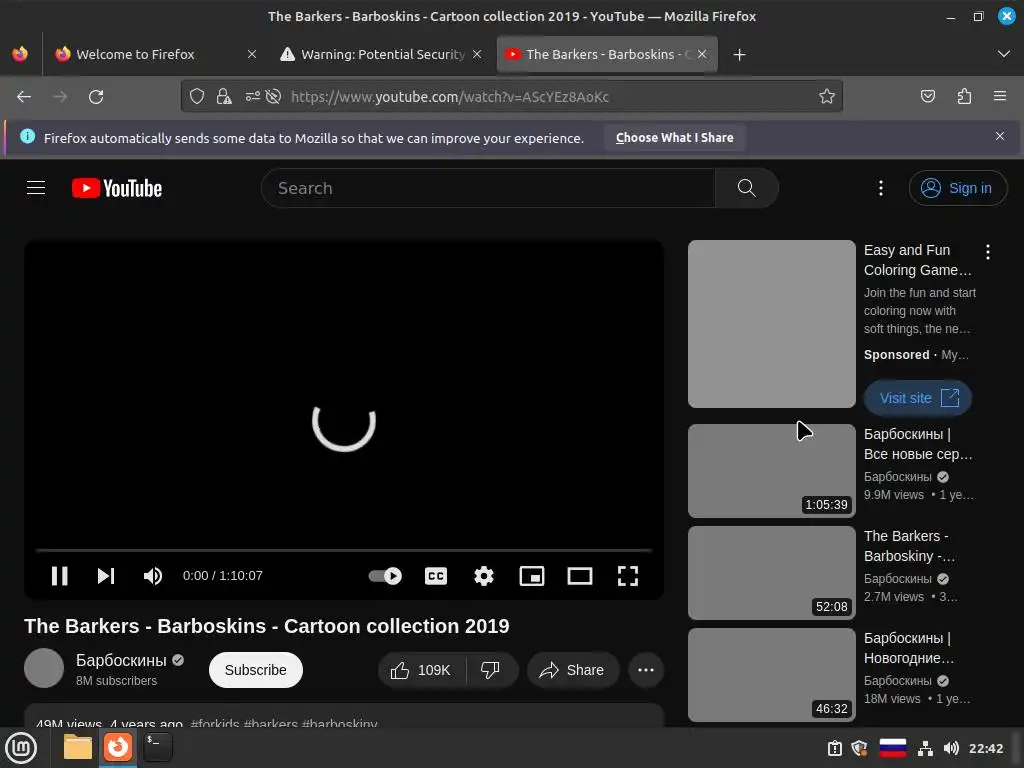The image size is (1024, 768).
Task: Open the 46:32 Новогодние video thumbnail
Action: click(772, 675)
